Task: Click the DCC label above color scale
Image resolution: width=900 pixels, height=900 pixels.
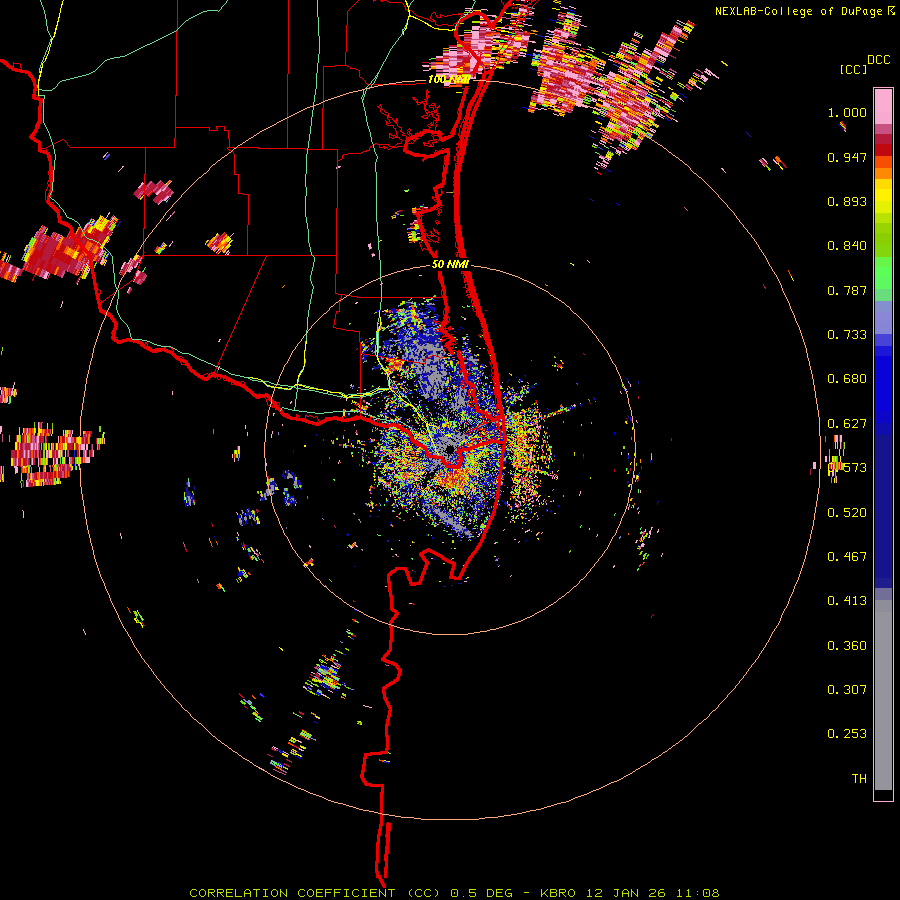Action: tap(879, 60)
